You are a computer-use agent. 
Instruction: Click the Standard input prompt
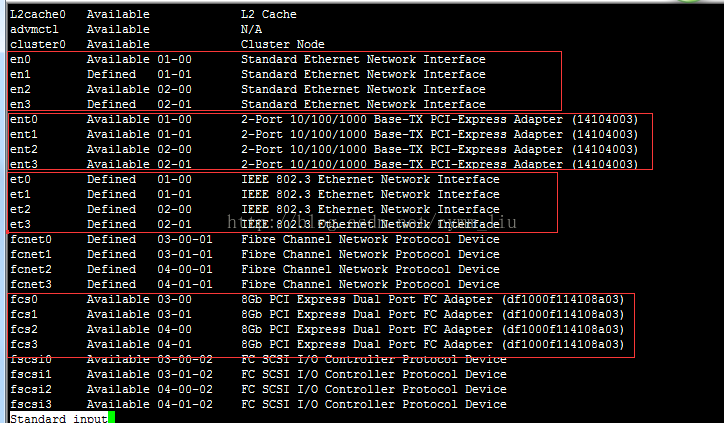click(59, 418)
